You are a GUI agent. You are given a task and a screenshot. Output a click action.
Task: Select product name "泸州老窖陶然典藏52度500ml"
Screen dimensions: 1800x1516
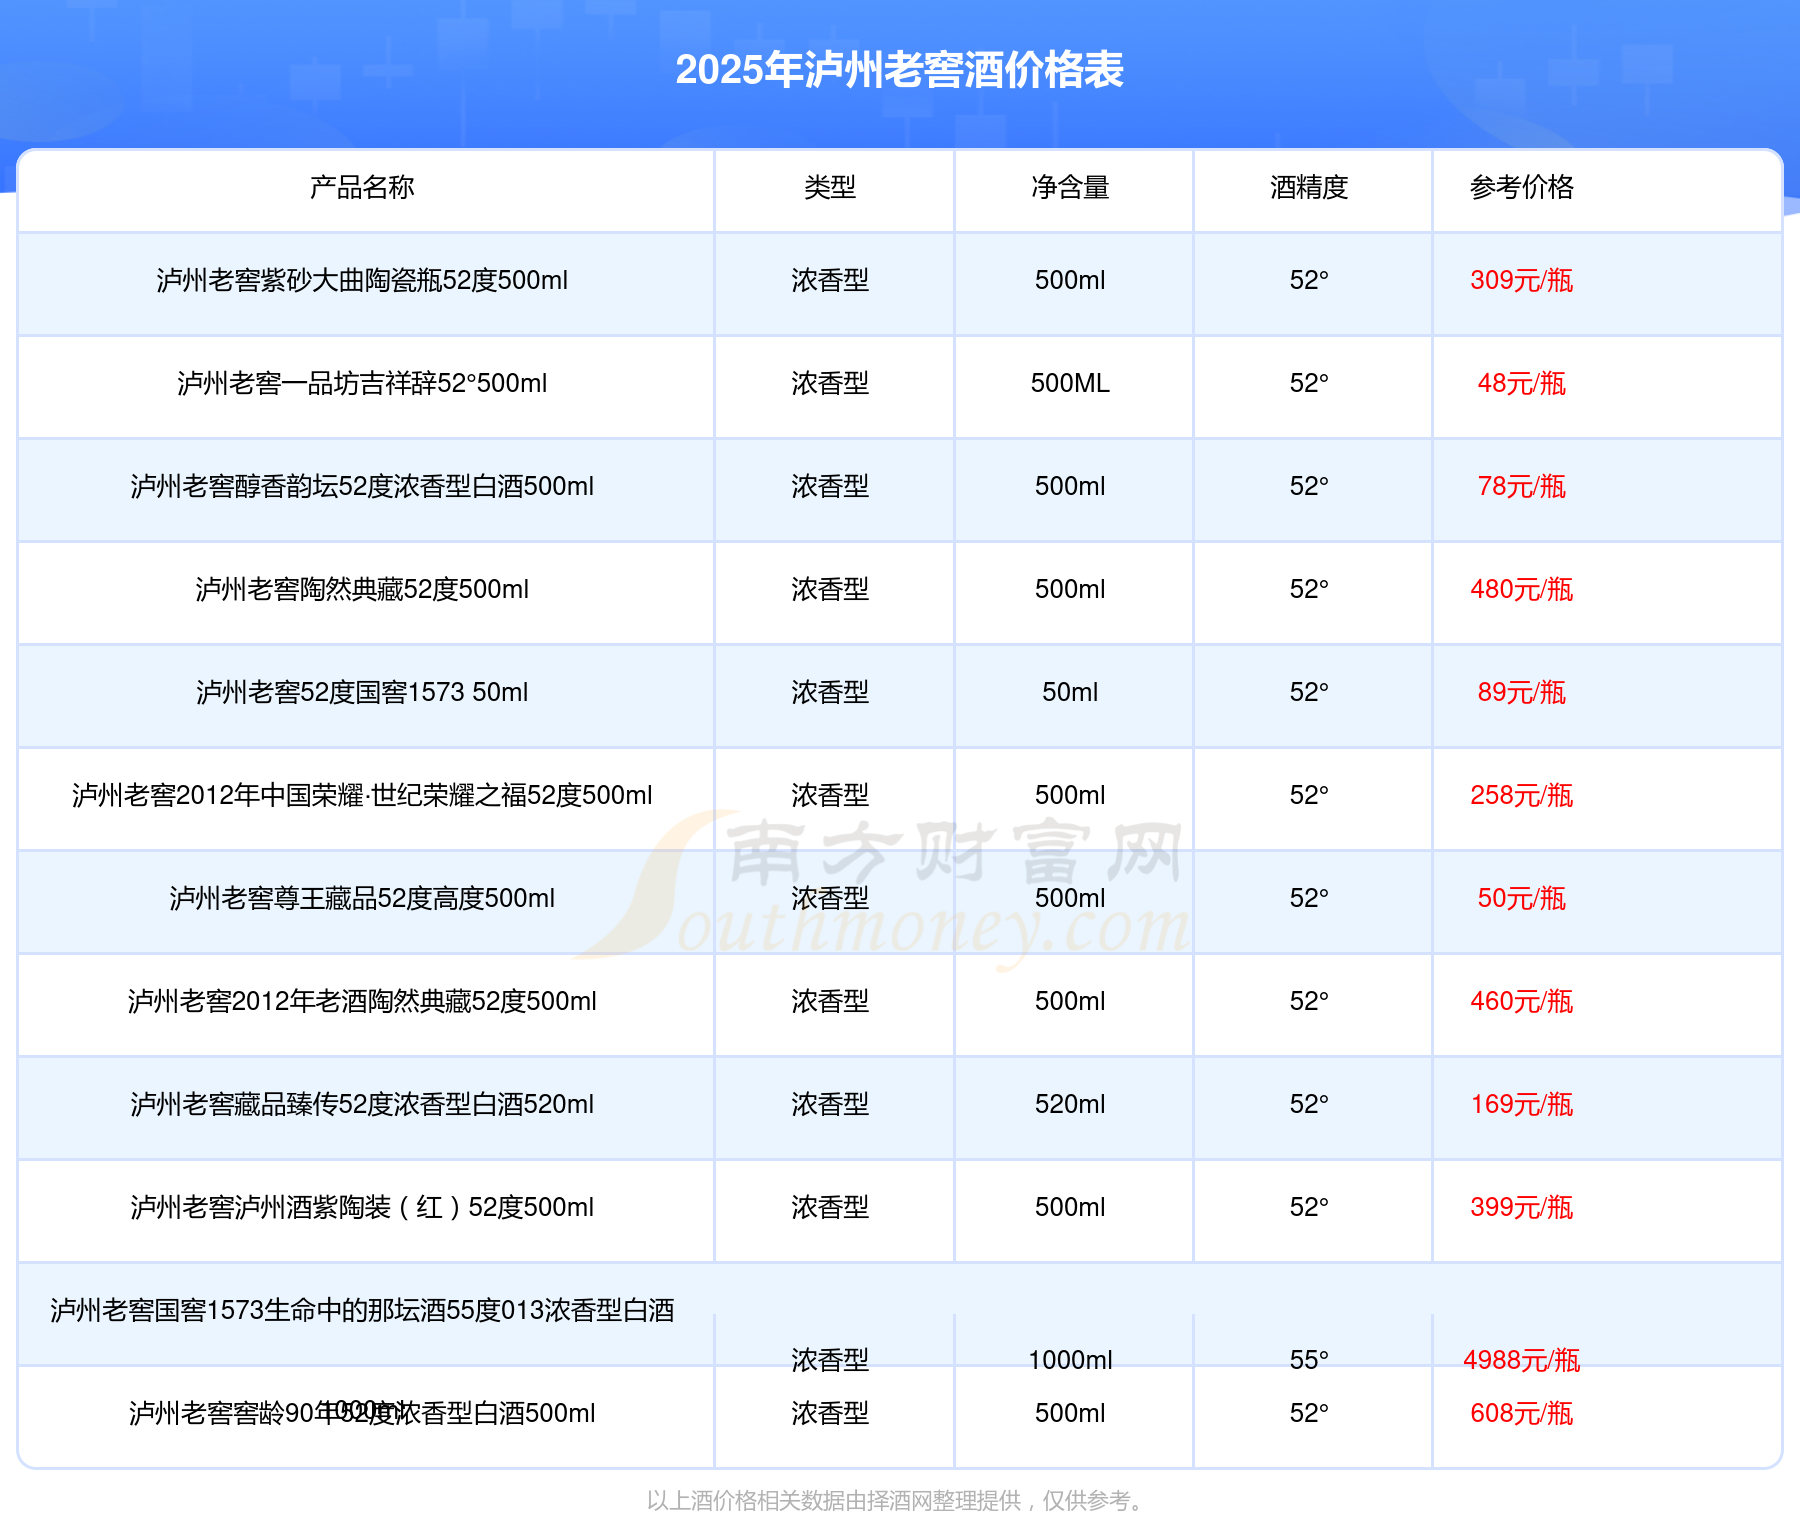point(362,589)
